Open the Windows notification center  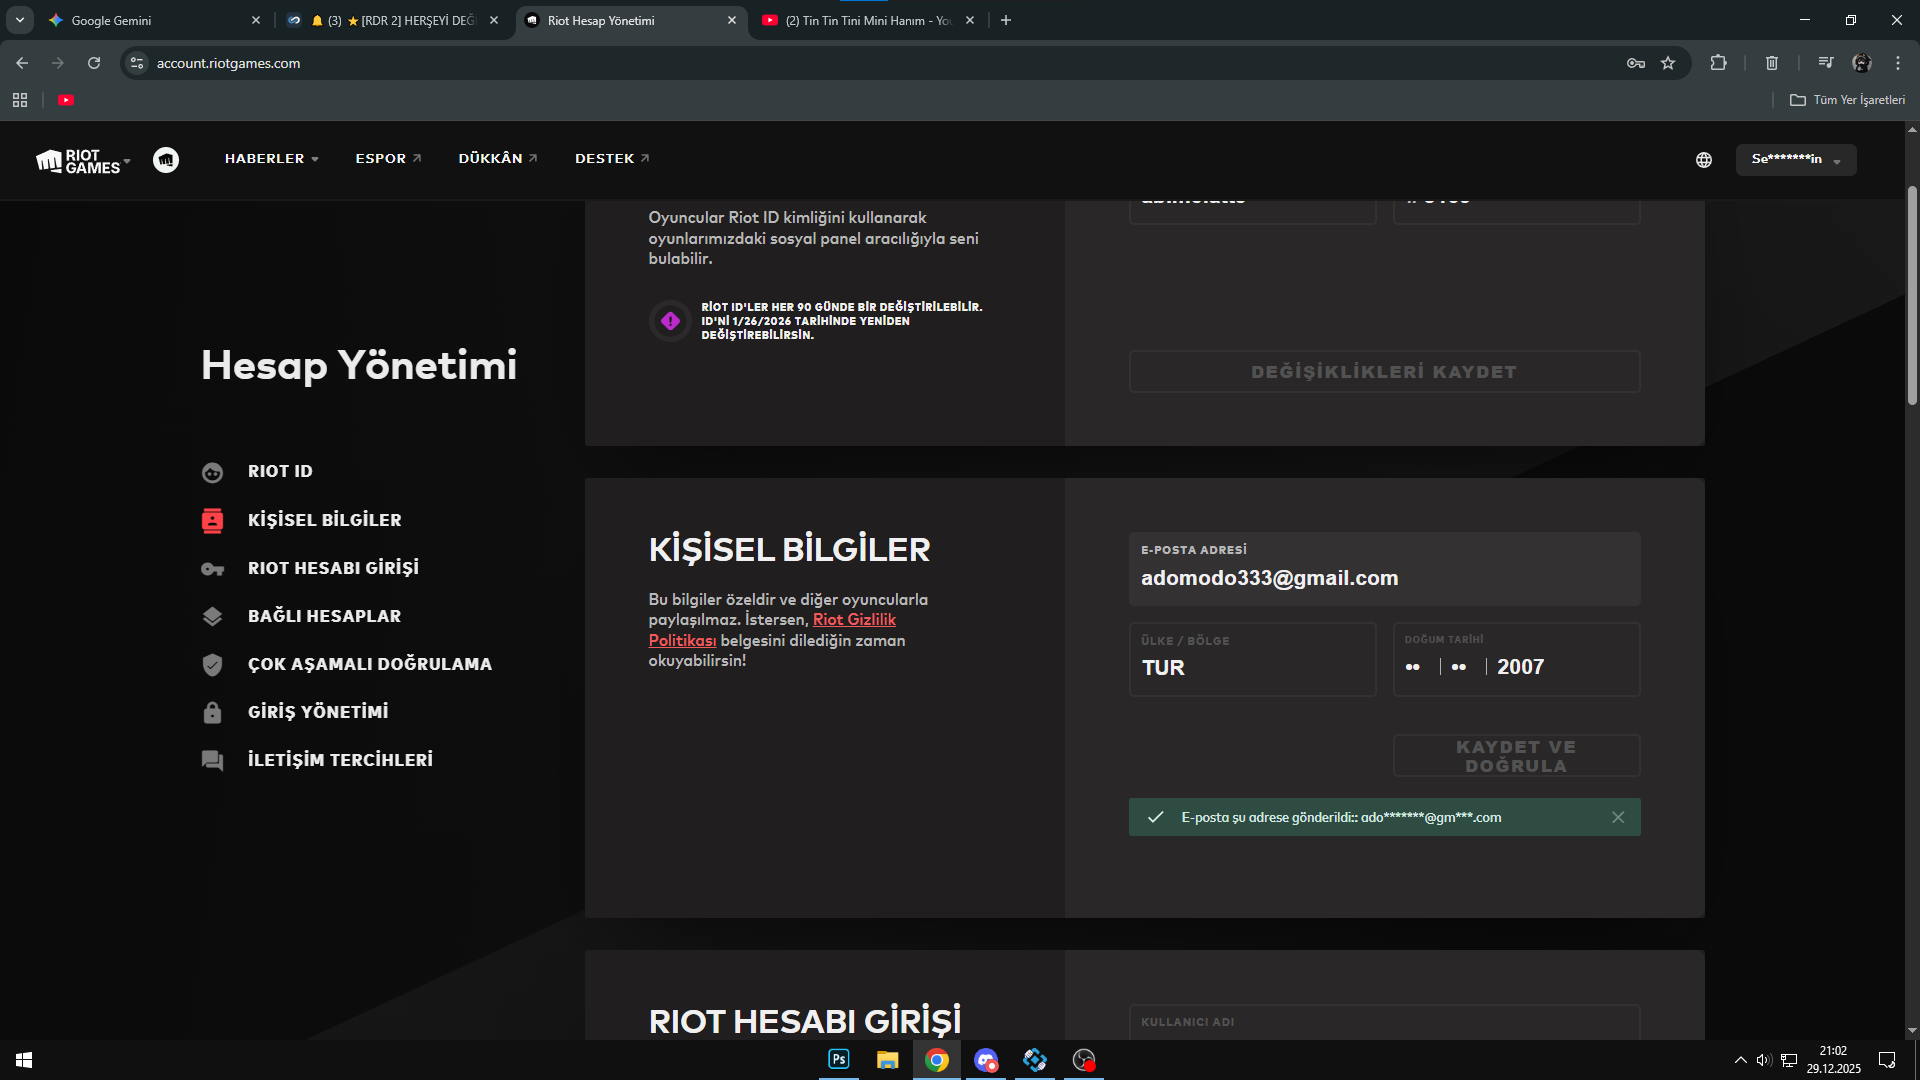coord(1887,1060)
